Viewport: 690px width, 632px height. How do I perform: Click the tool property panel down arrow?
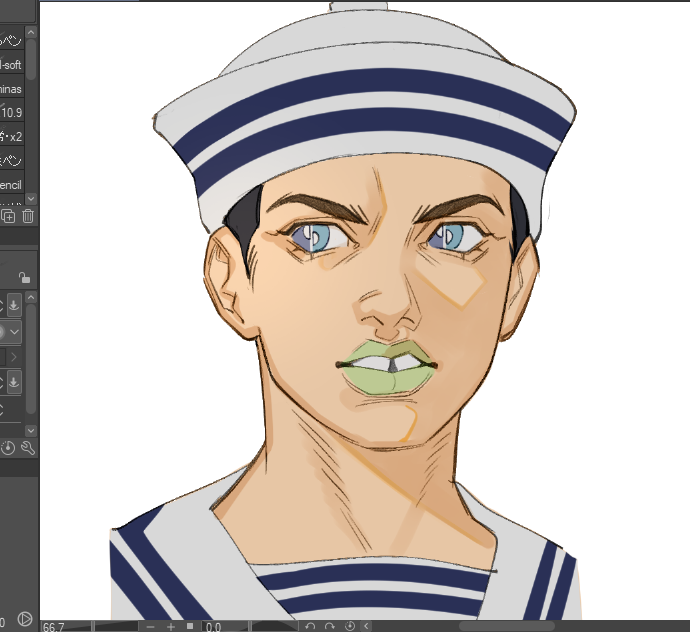tap(31, 430)
